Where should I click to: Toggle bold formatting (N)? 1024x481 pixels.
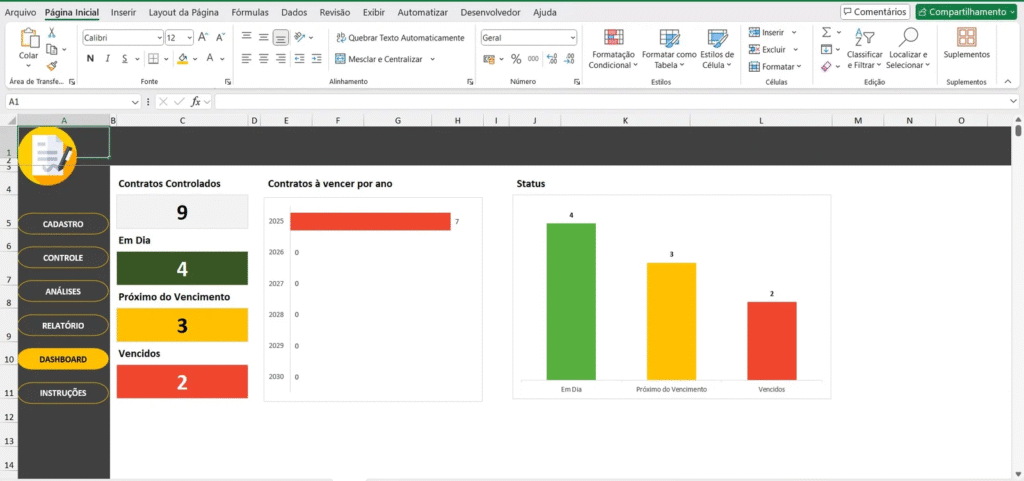coord(90,59)
